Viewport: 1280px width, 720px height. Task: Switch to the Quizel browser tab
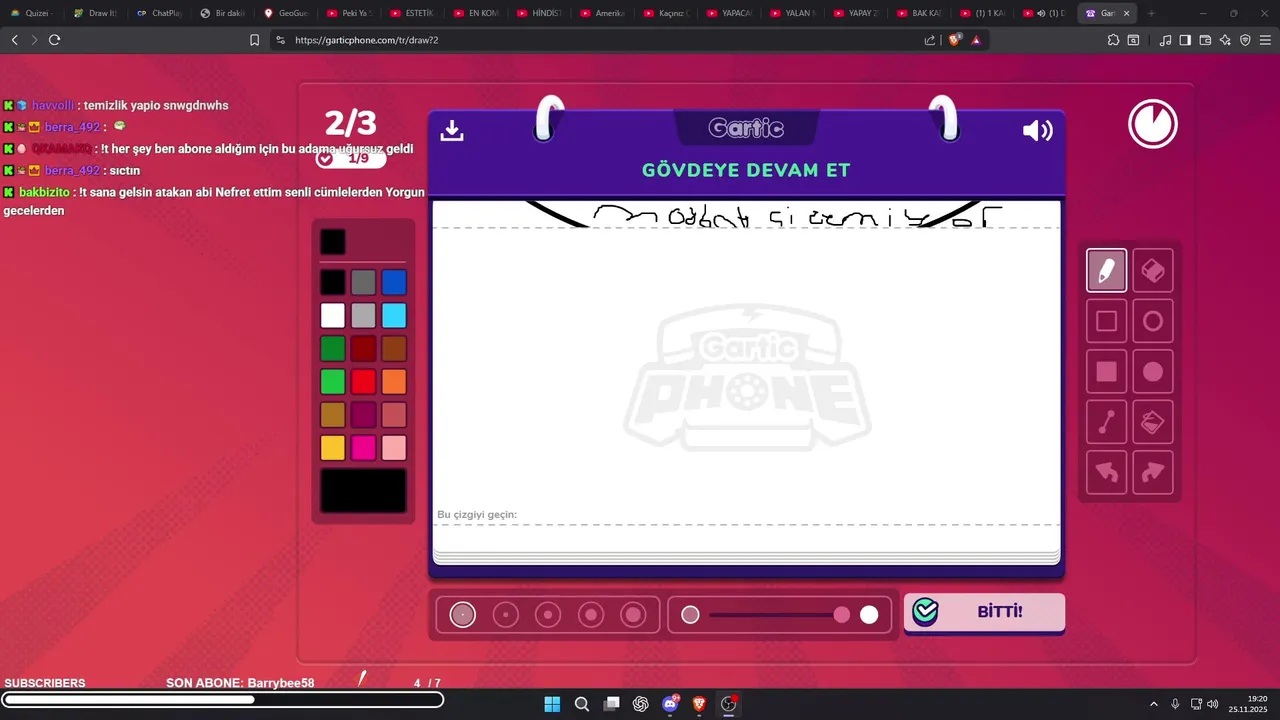coord(33,13)
